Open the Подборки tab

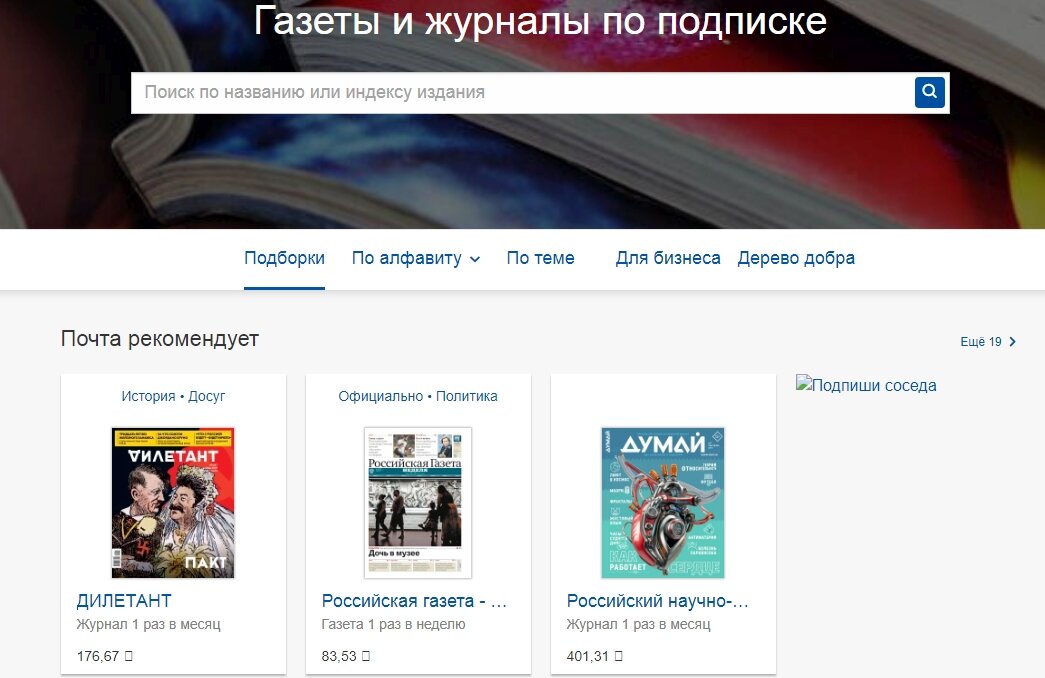pyautogui.click(x=285, y=258)
